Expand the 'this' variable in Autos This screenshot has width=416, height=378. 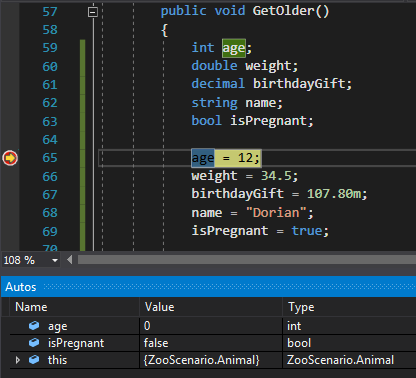click(18, 360)
